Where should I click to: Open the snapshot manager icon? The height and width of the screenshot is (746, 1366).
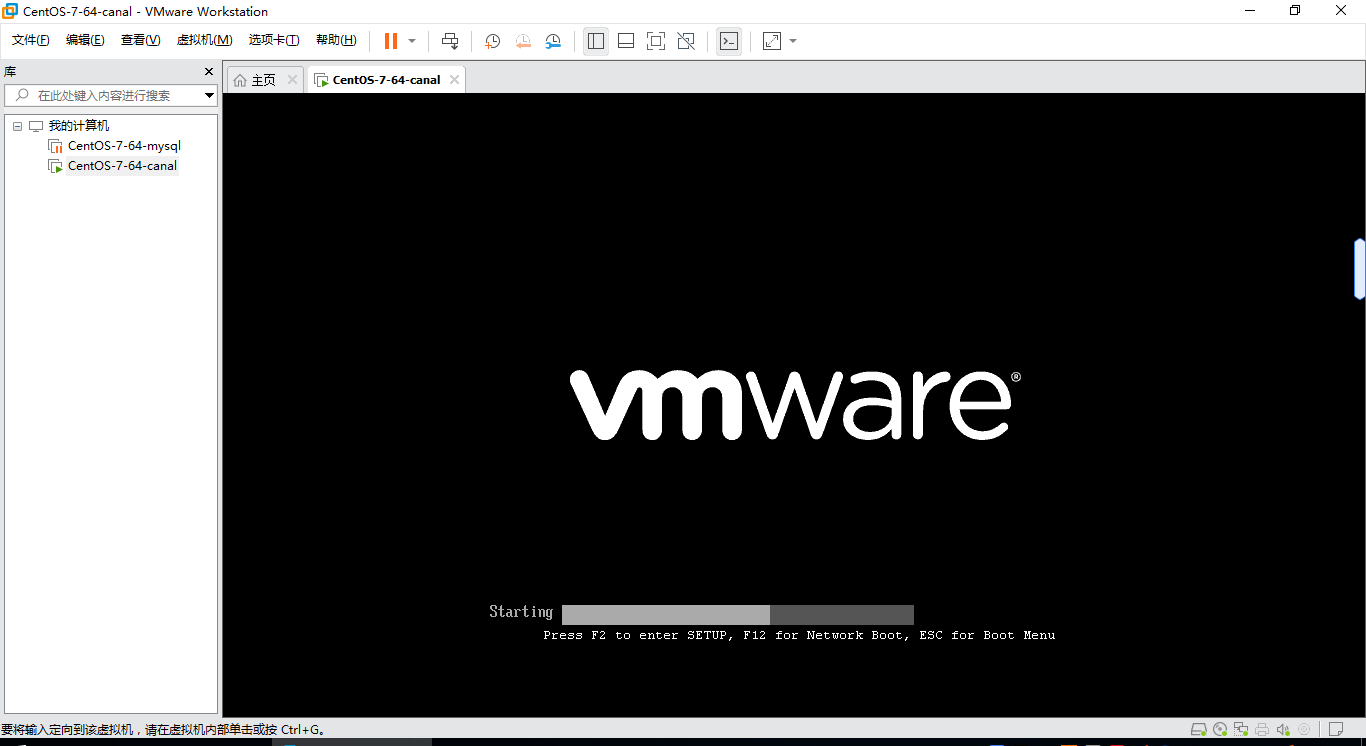point(553,41)
